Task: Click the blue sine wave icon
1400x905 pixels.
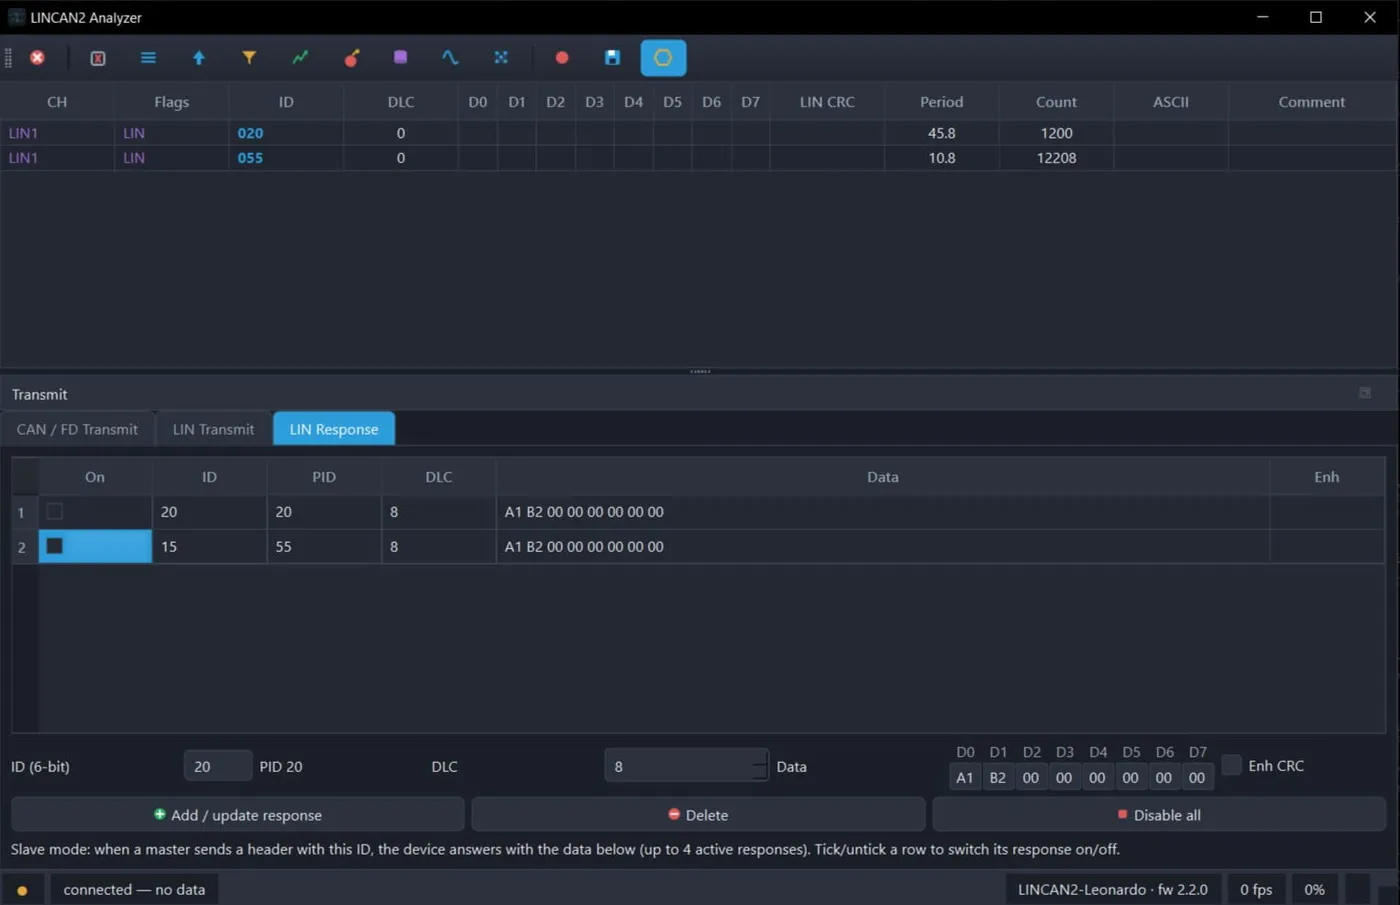Action: tap(451, 58)
